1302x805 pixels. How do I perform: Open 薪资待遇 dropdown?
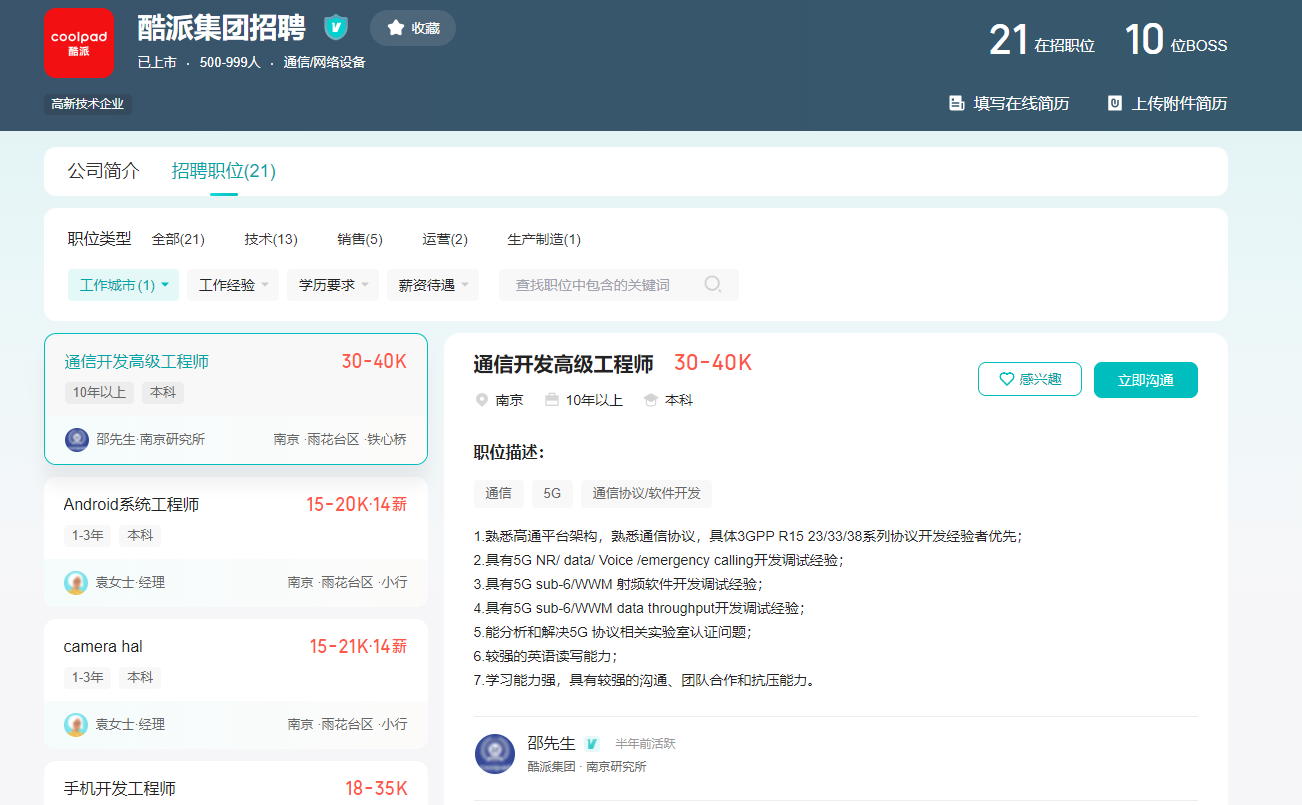pyautogui.click(x=433, y=285)
